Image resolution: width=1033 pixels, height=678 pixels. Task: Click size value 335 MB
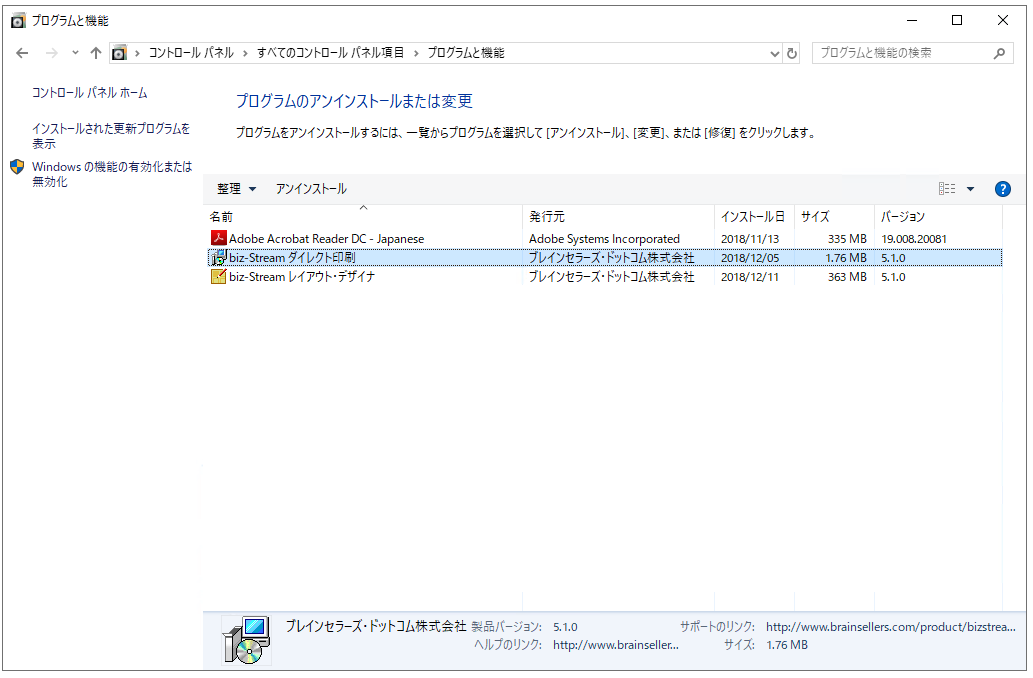(x=847, y=239)
